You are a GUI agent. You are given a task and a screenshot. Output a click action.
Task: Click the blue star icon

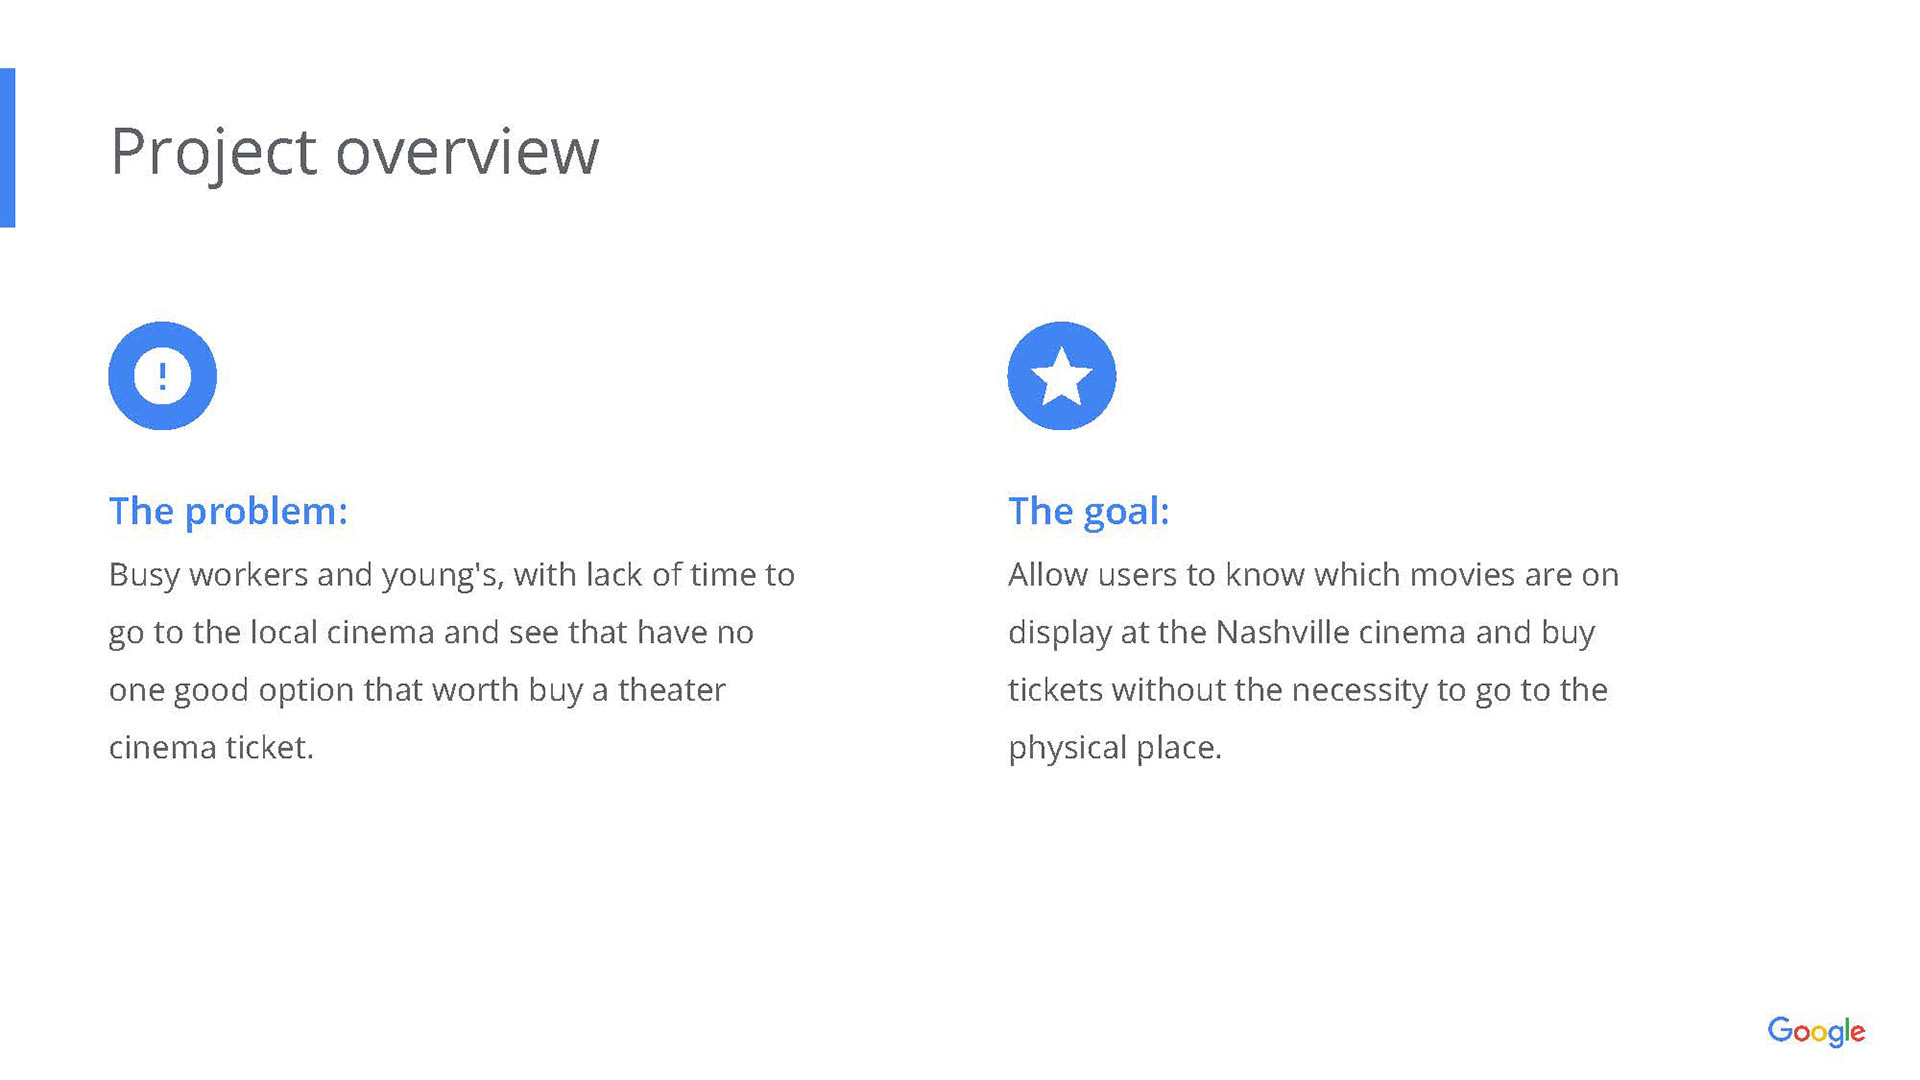click(1061, 376)
